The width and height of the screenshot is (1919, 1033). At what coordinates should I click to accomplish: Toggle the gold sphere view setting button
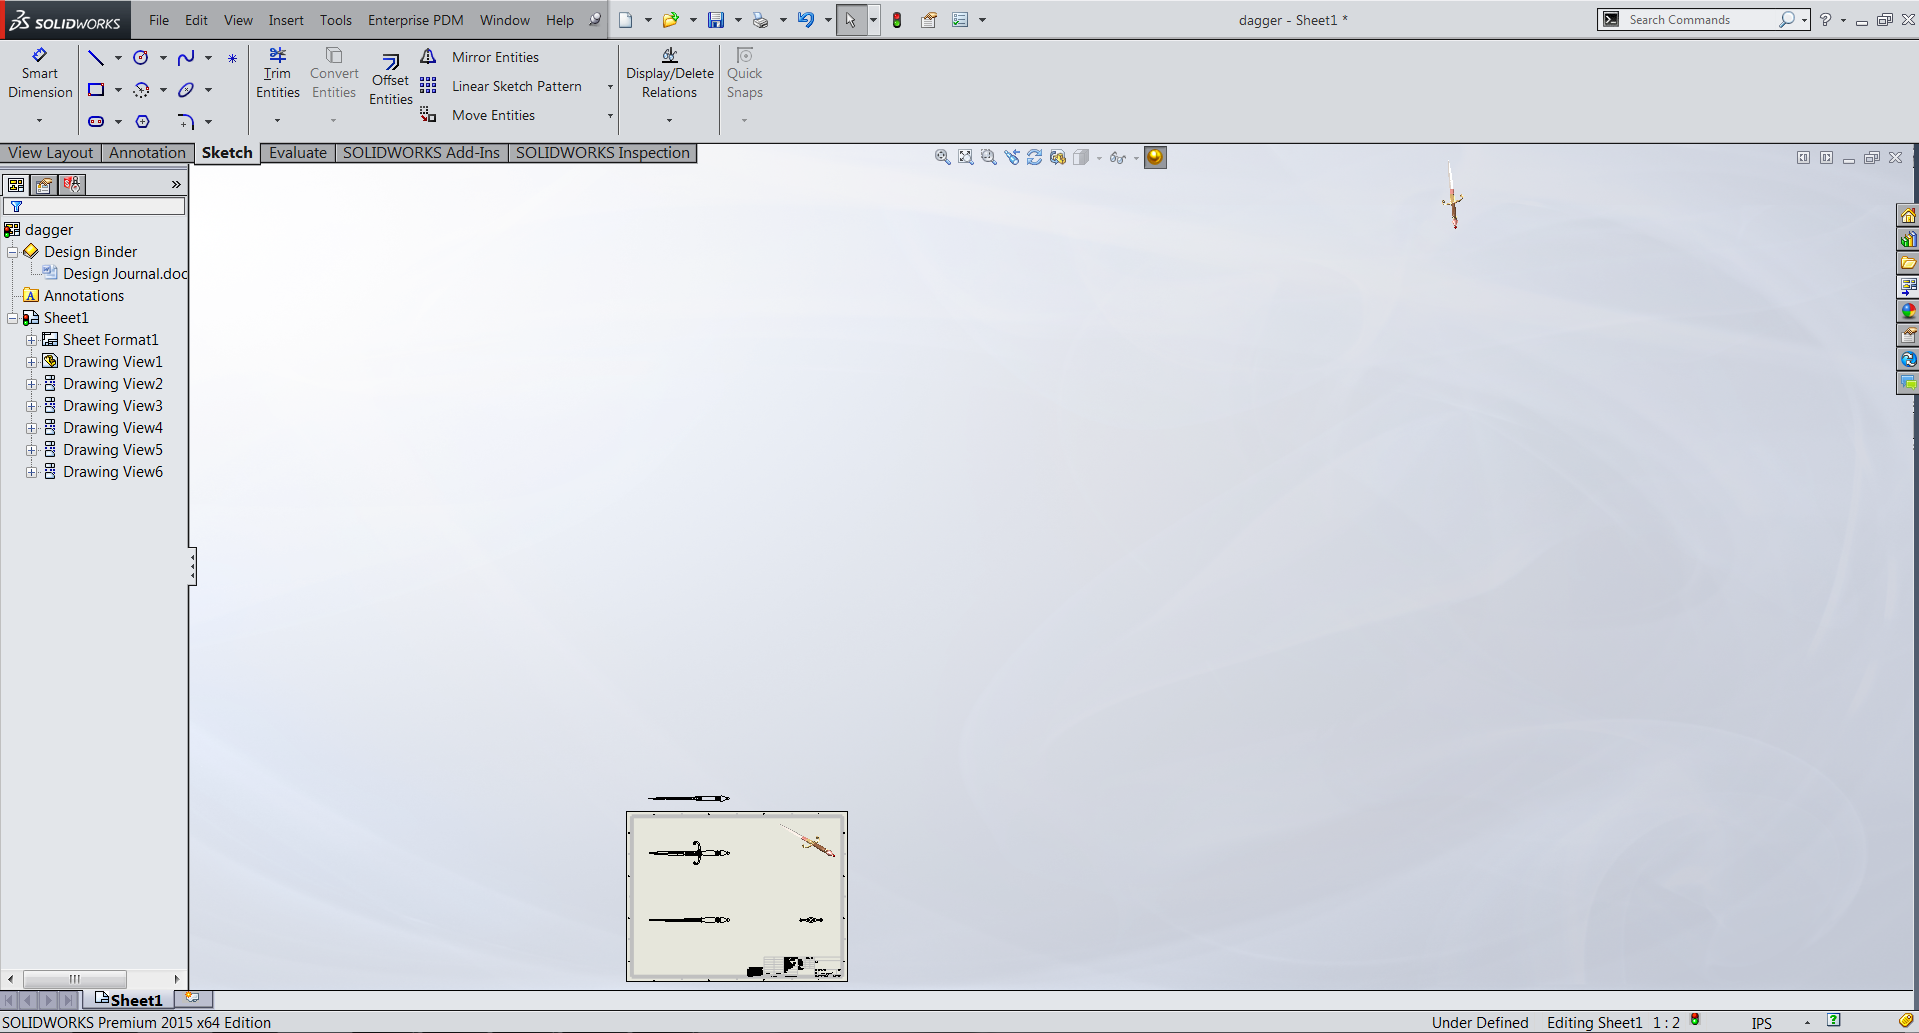click(x=1155, y=157)
